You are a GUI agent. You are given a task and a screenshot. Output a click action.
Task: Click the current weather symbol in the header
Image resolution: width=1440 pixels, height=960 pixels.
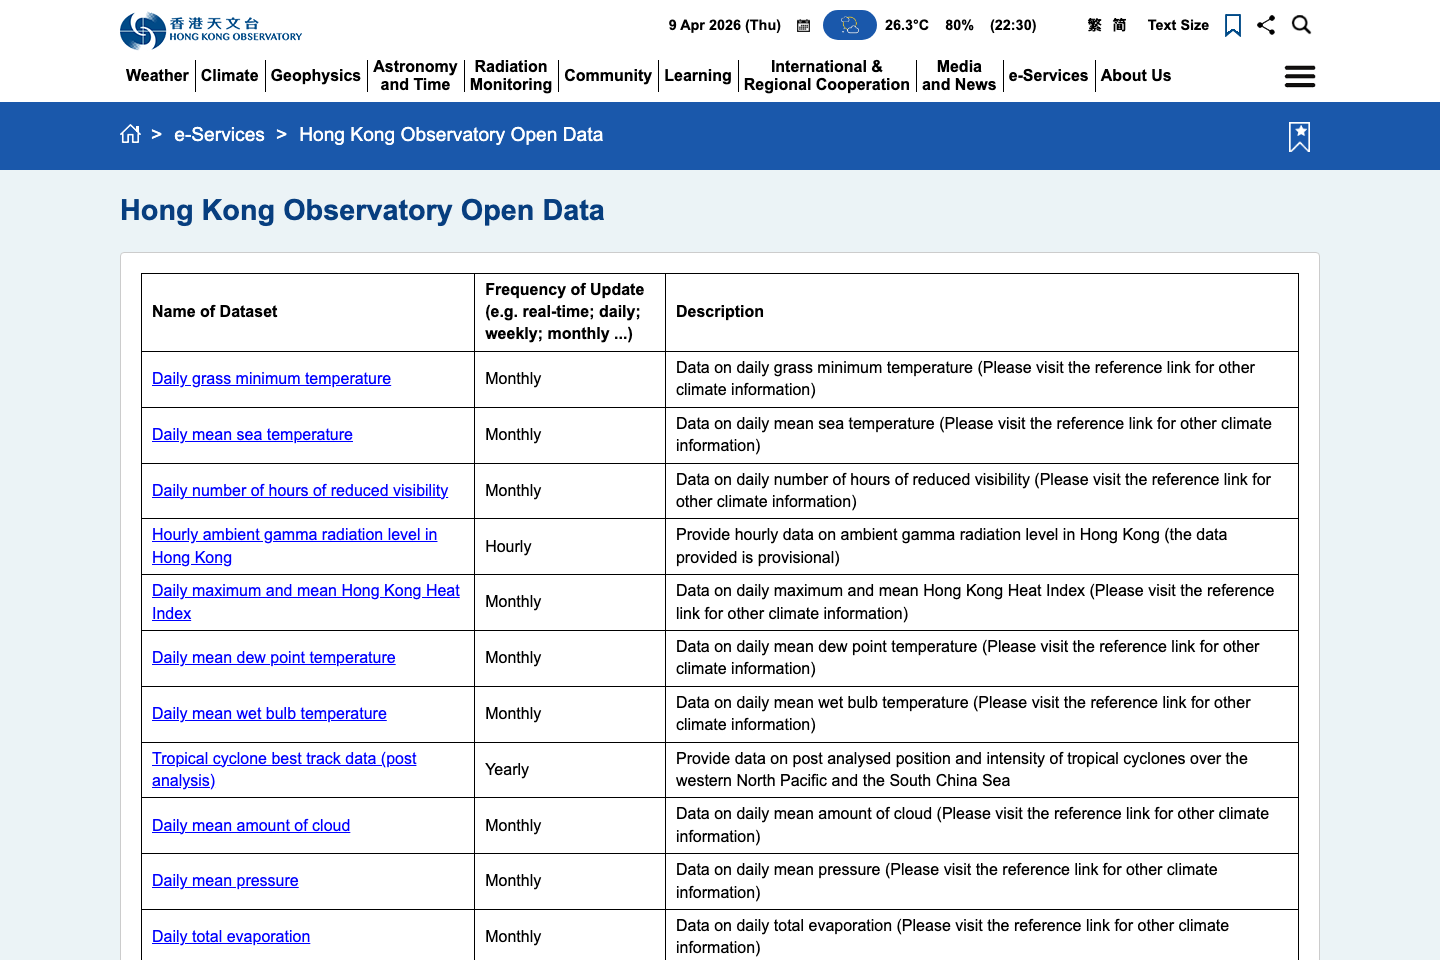849,25
